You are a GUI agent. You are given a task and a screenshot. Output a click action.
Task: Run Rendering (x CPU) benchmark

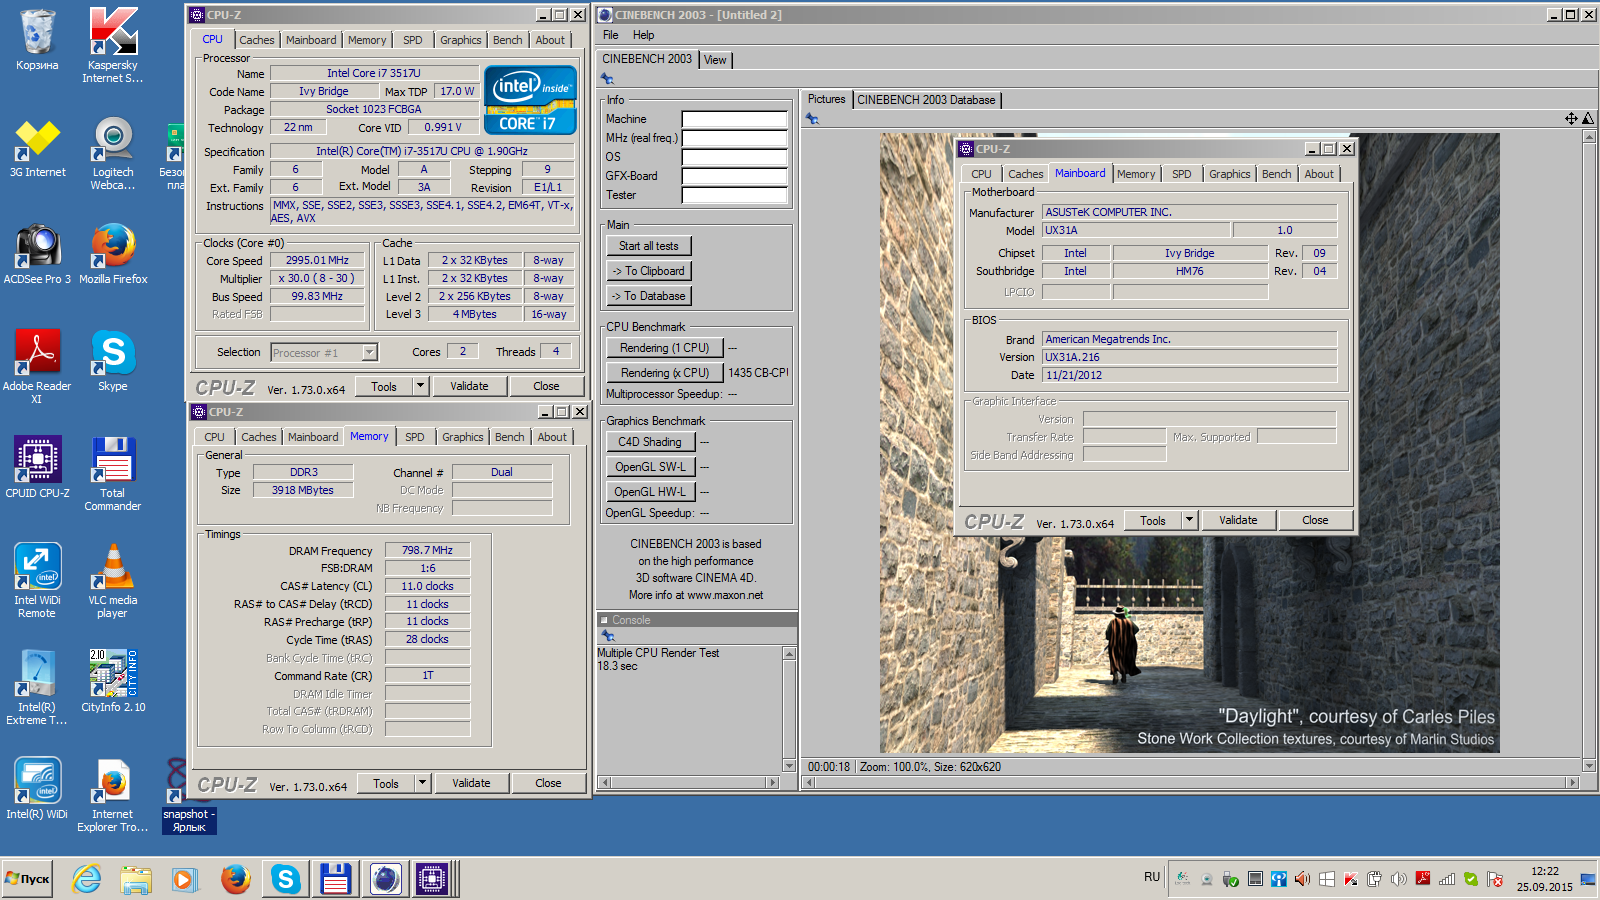[x=664, y=373]
